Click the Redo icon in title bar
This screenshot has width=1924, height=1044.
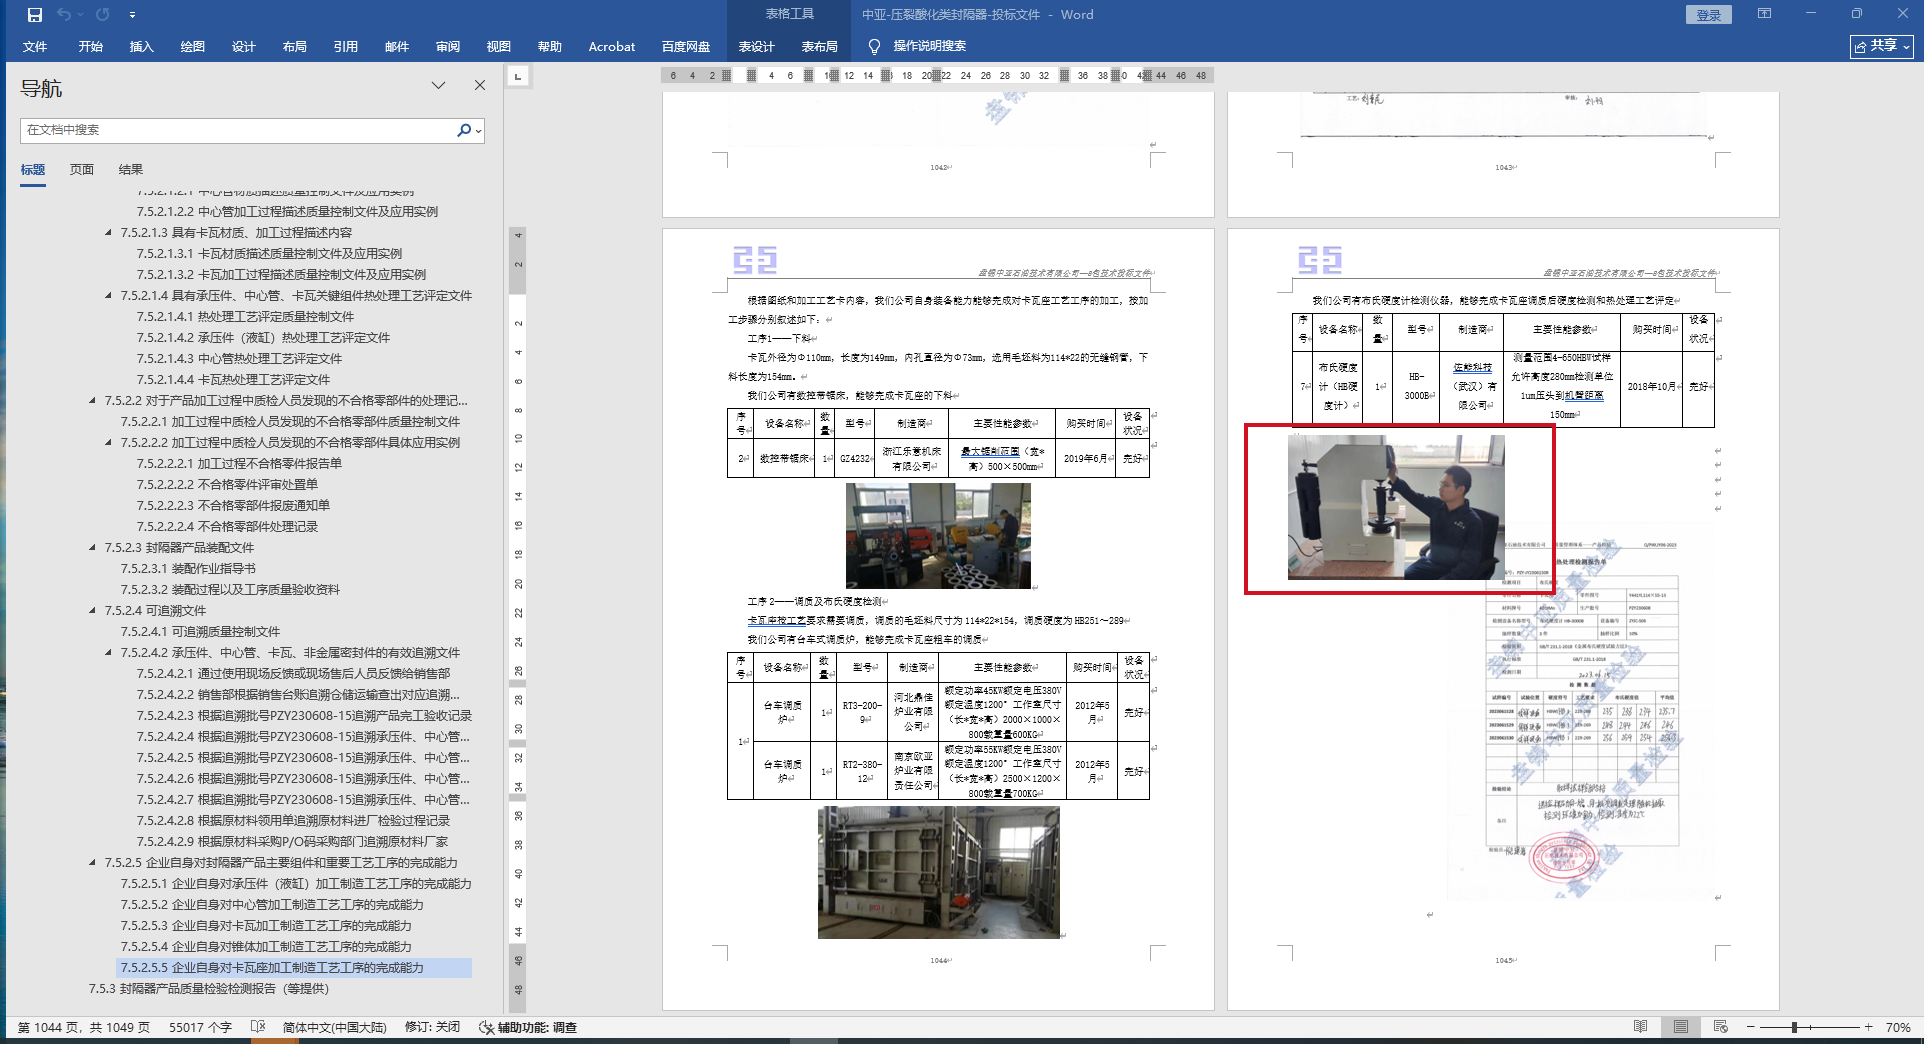(x=103, y=15)
